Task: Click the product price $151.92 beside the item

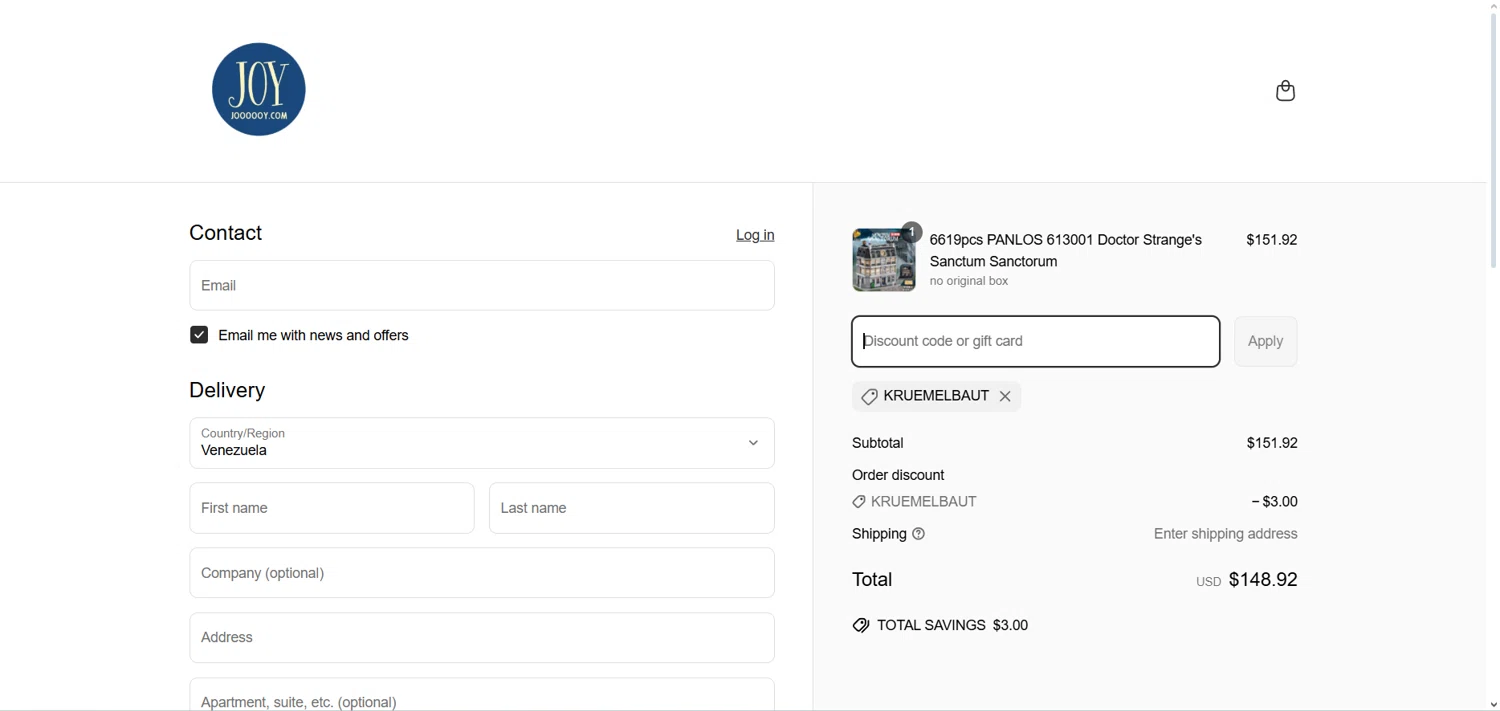Action: [1272, 240]
